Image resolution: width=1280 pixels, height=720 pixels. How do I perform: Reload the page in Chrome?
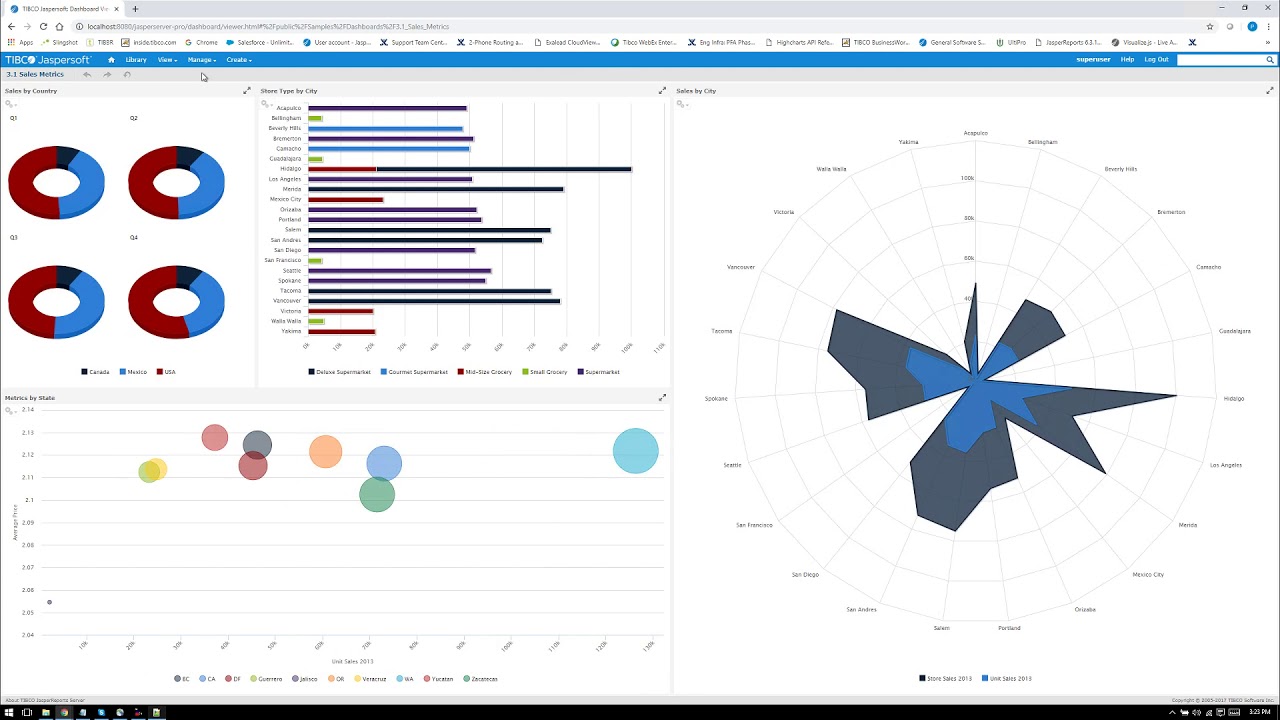[x=43, y=26]
